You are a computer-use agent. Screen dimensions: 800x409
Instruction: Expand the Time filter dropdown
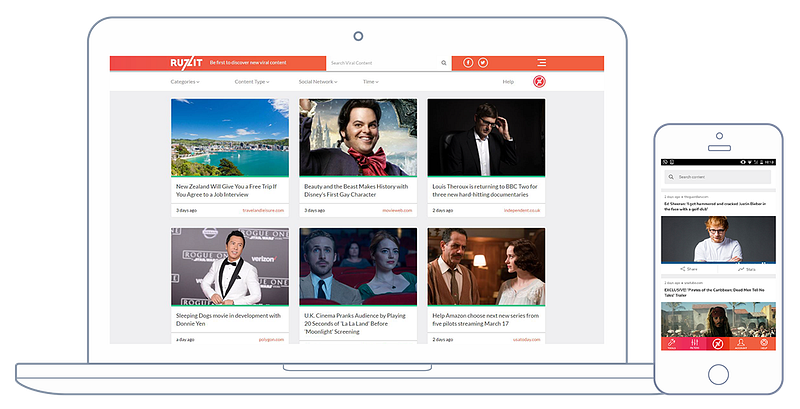tap(371, 82)
